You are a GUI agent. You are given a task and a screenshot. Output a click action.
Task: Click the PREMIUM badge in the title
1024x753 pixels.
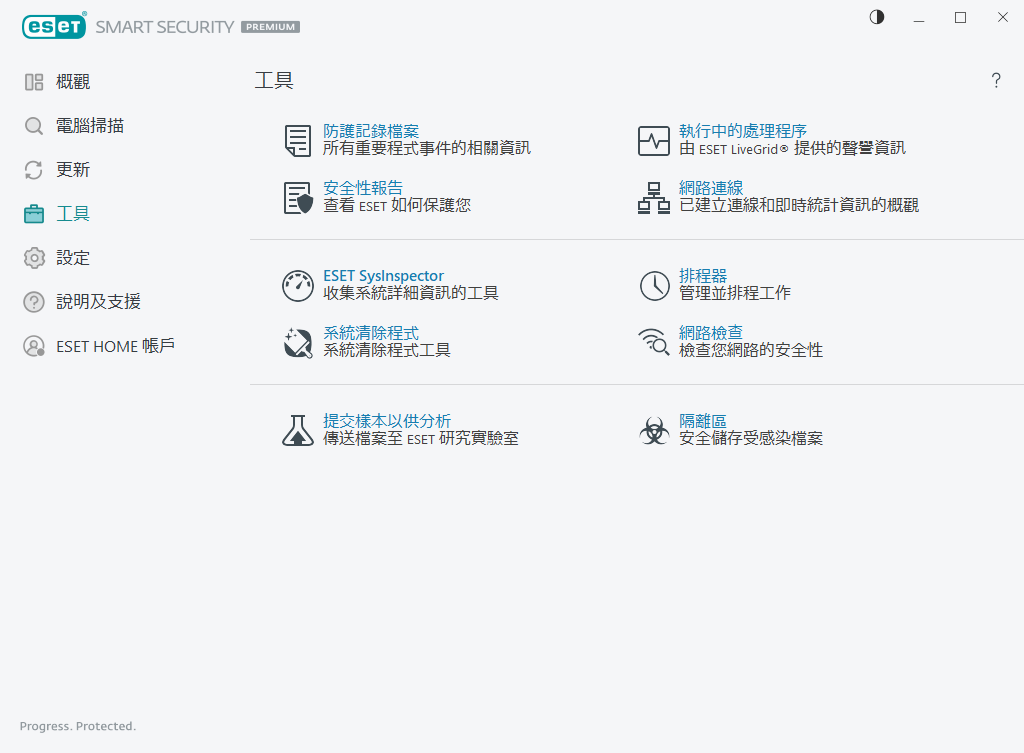(270, 27)
